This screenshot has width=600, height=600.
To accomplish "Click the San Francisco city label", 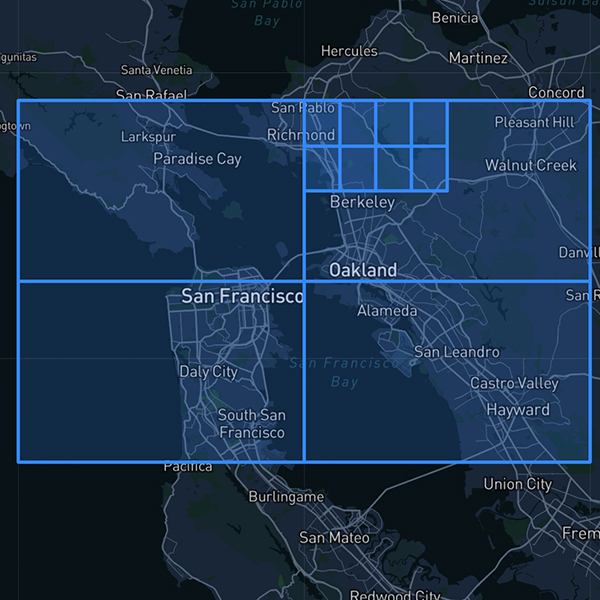I will pyautogui.click(x=242, y=296).
